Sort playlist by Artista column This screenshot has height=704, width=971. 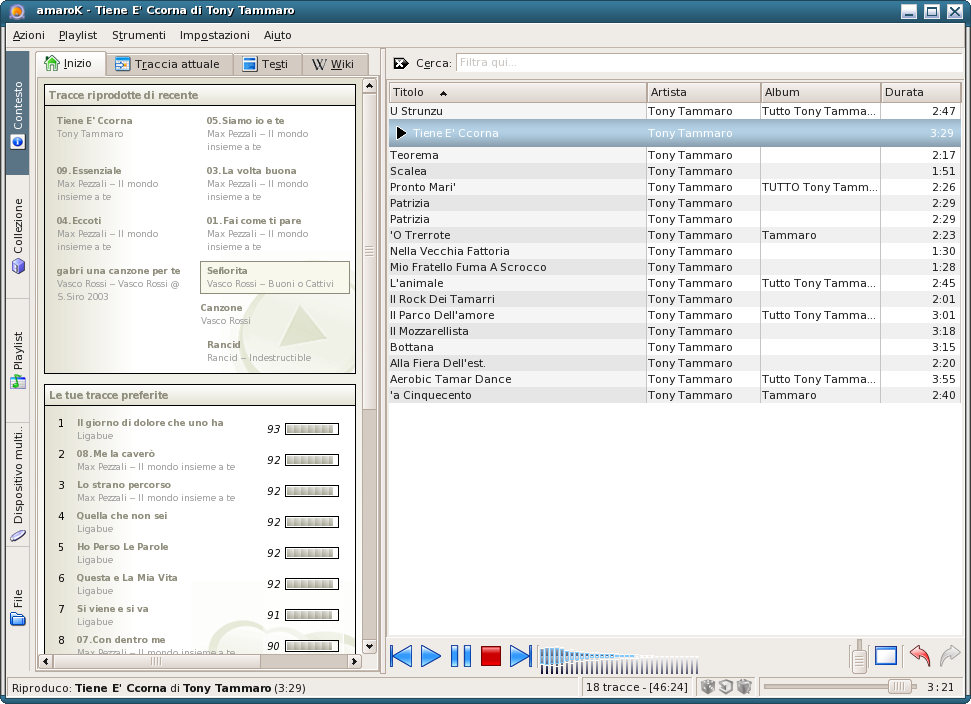[703, 92]
